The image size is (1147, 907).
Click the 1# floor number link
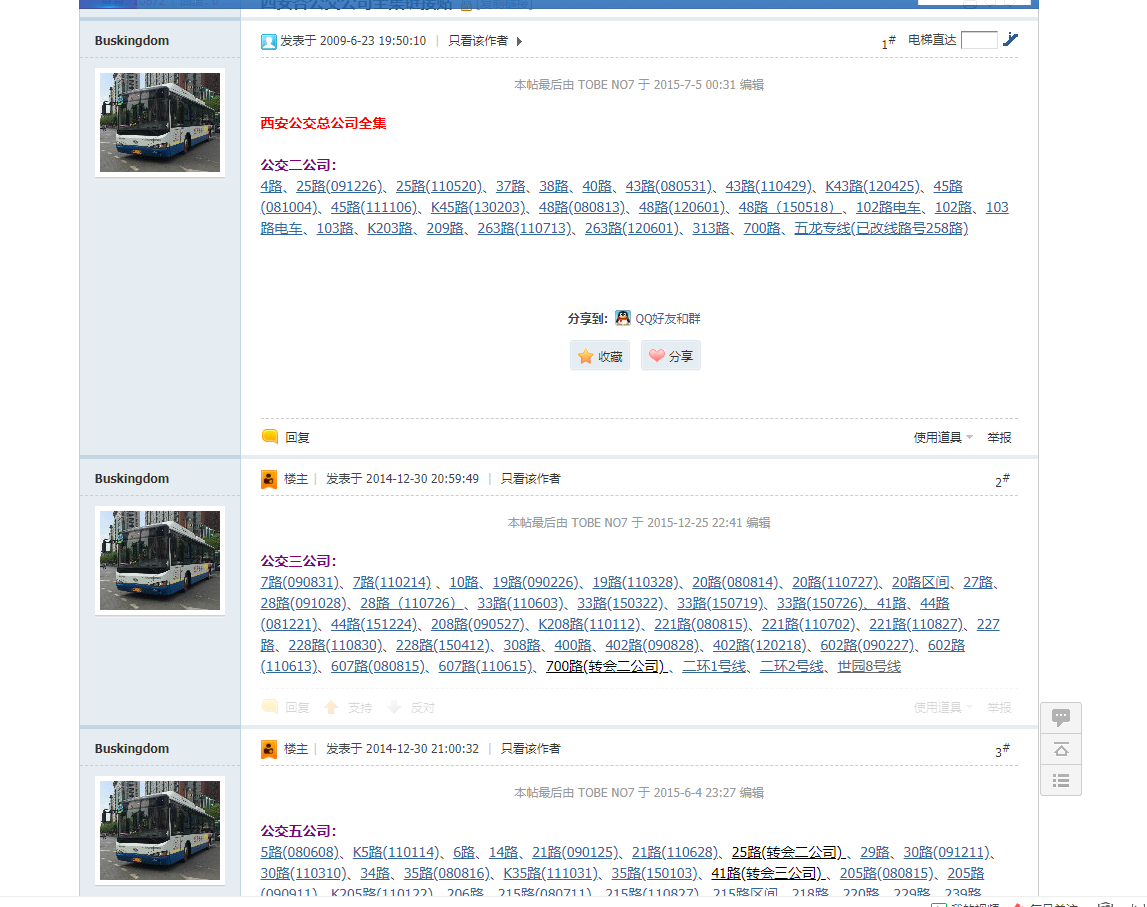tap(888, 42)
